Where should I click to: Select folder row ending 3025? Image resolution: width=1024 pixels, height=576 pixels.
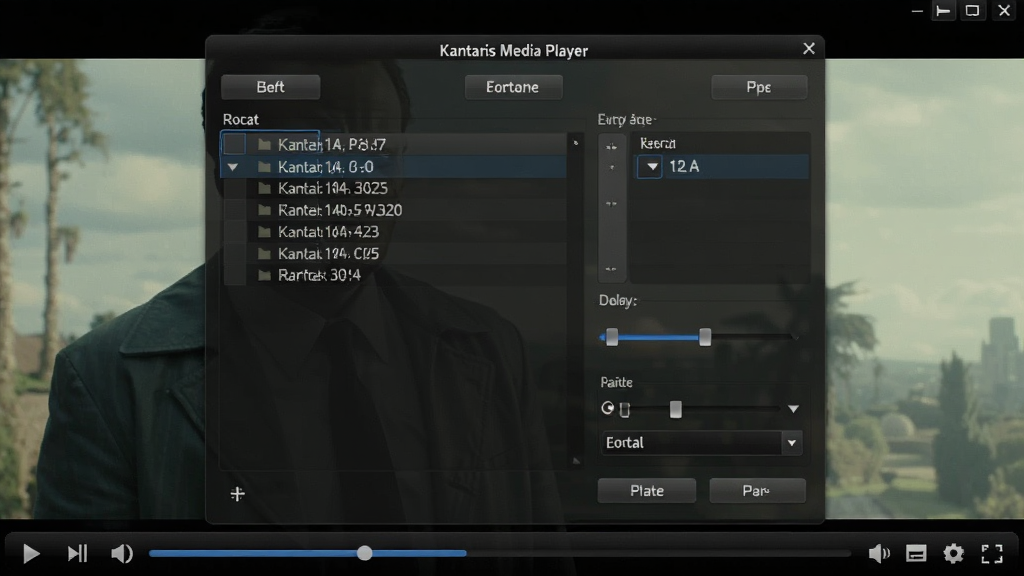point(394,189)
